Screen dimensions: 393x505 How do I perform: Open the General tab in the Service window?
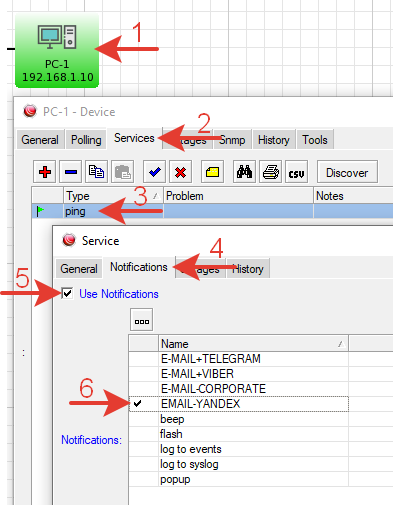pos(79,268)
